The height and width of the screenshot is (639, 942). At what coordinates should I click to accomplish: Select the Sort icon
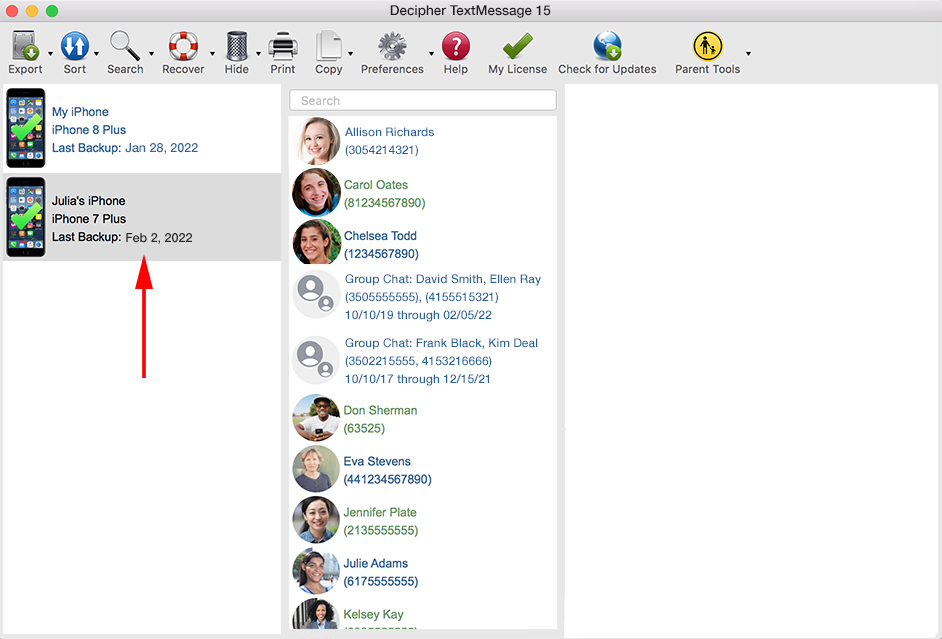[x=75, y=46]
